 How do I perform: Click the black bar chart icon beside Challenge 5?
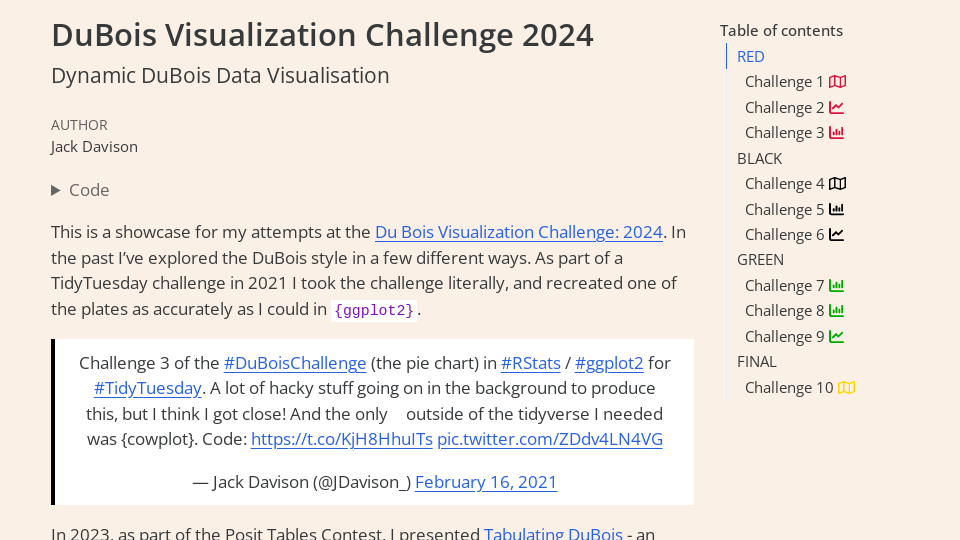(x=837, y=210)
